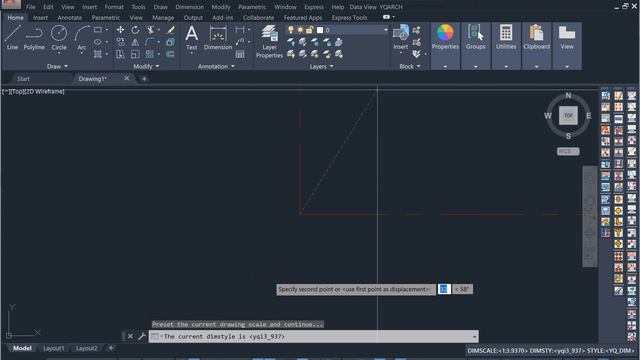Viewport: 640px width, 360px height.
Task: Activate the Rotate tool
Action: click(135, 30)
